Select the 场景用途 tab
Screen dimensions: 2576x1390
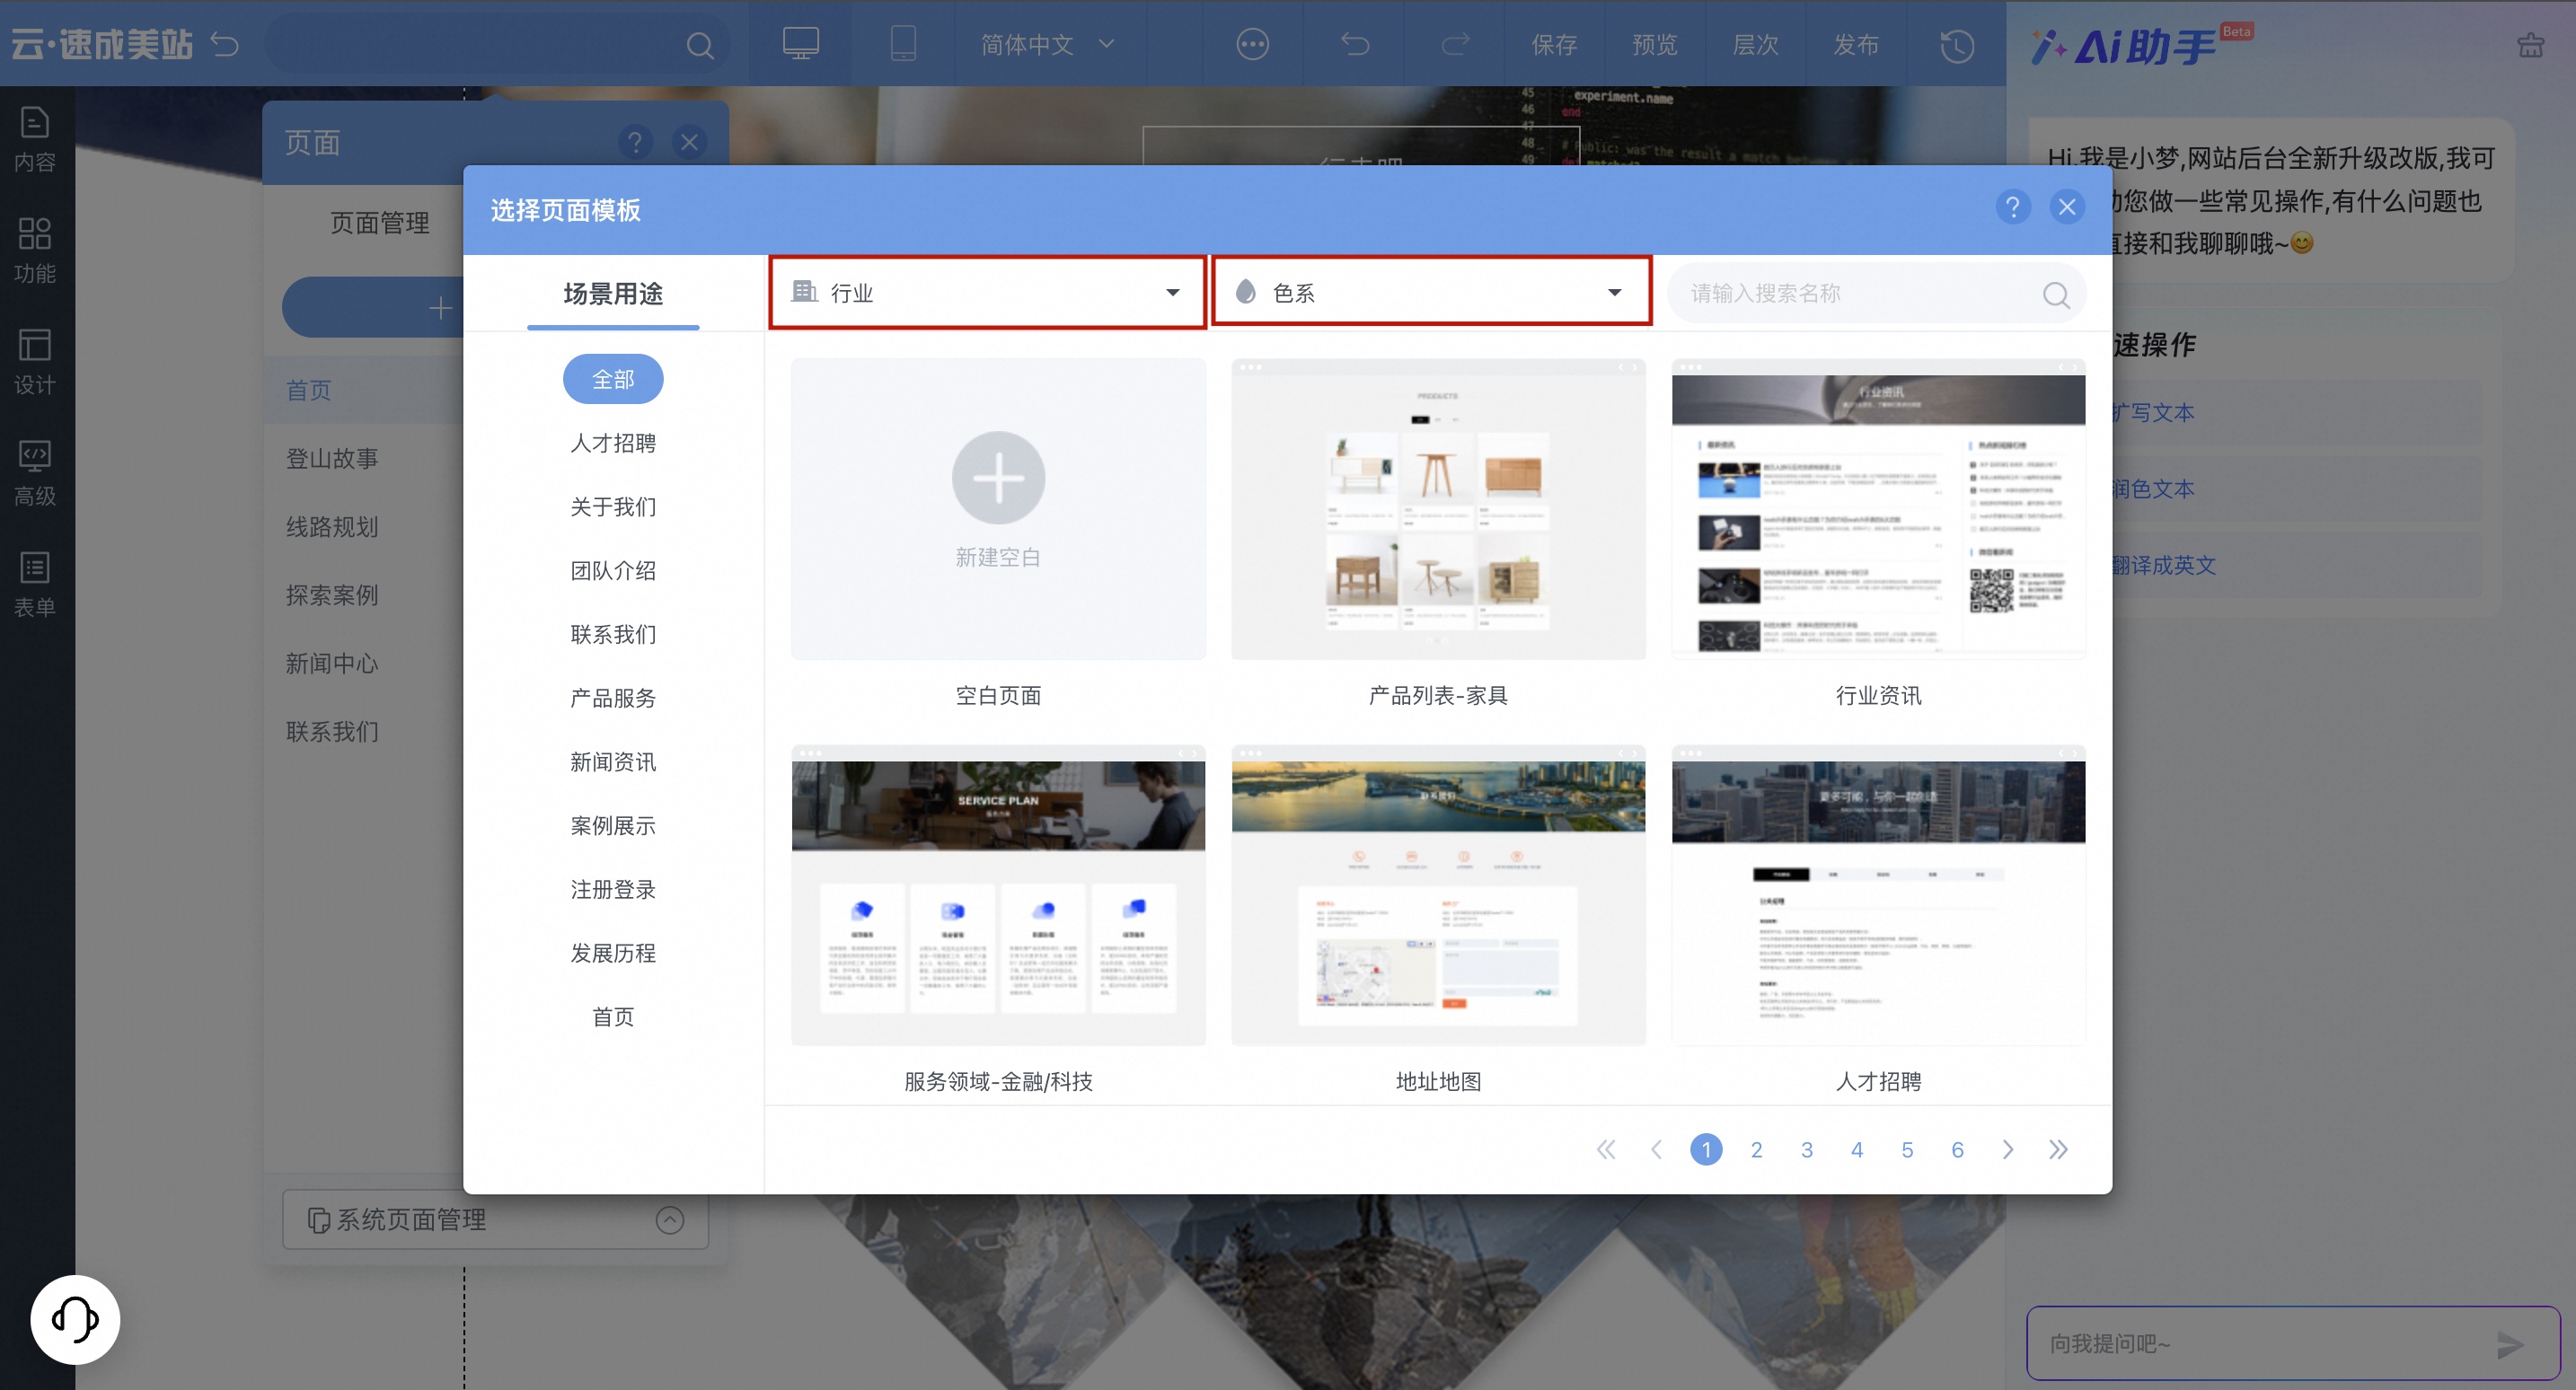[613, 293]
